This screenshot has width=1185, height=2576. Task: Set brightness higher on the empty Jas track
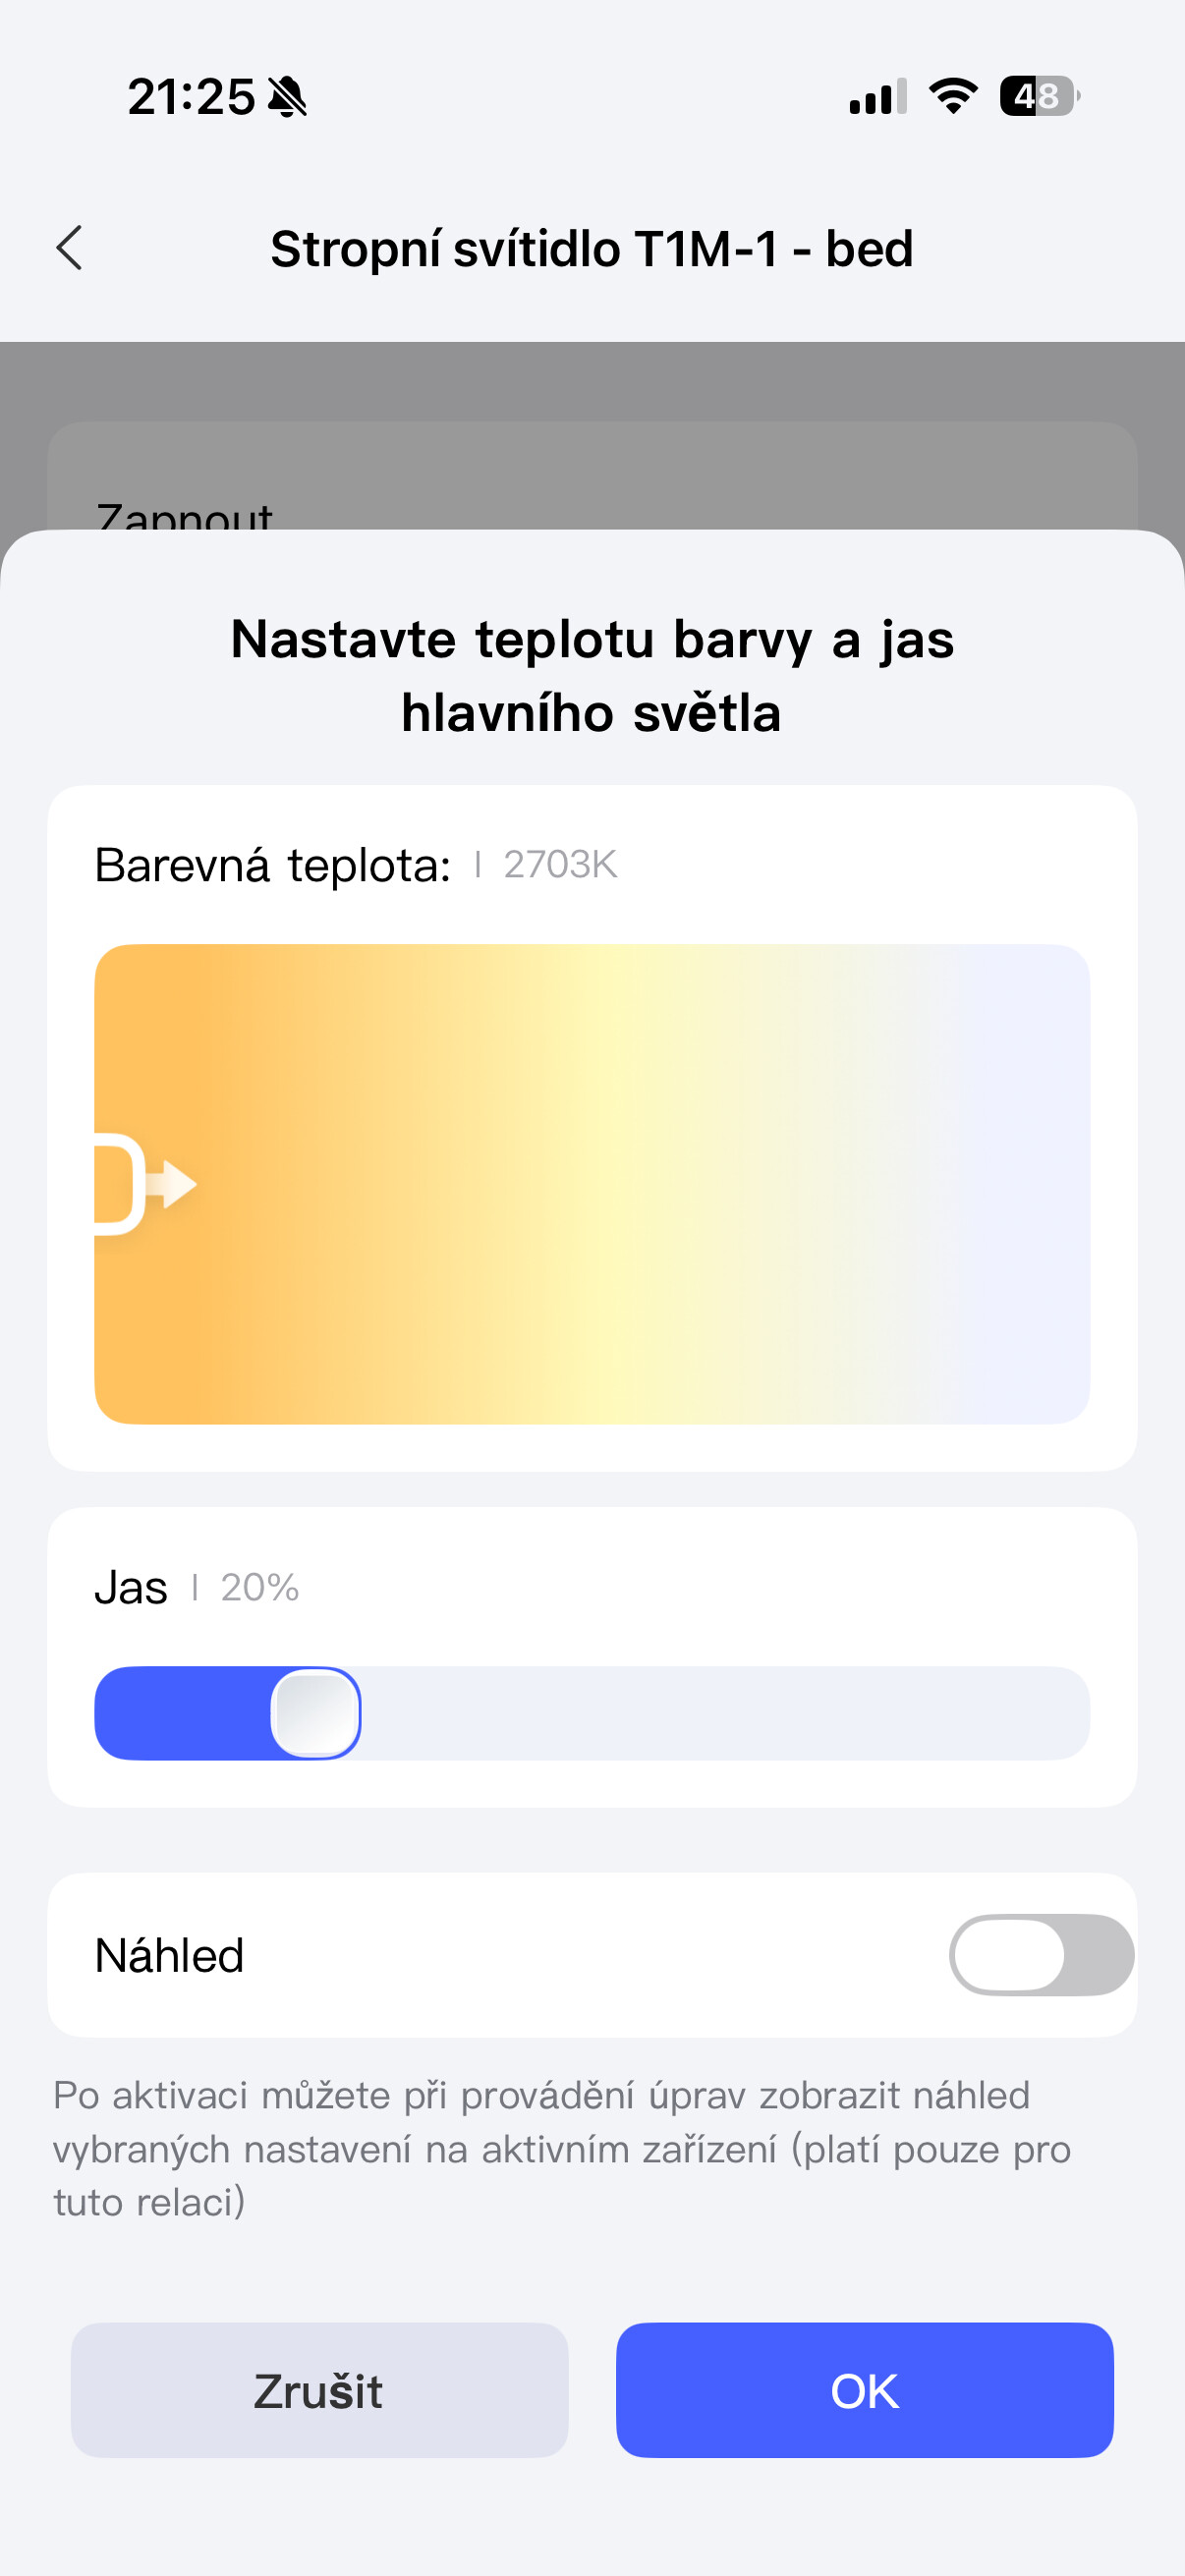pyautogui.click(x=720, y=1713)
